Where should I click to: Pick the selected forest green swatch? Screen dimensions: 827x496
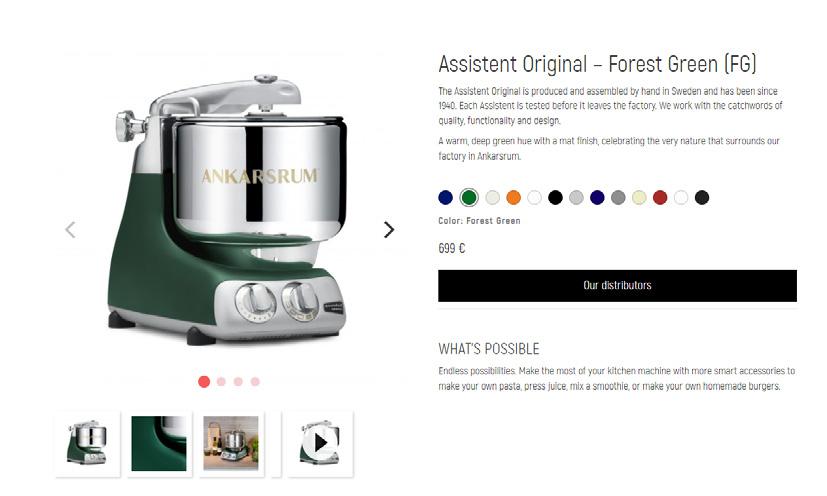click(x=469, y=198)
